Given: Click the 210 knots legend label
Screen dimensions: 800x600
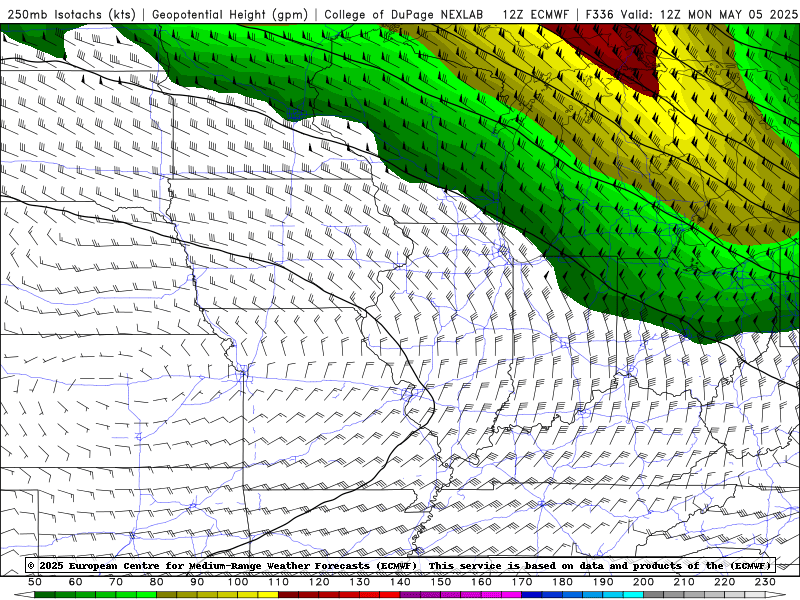Looking at the screenshot, I should [x=684, y=582].
